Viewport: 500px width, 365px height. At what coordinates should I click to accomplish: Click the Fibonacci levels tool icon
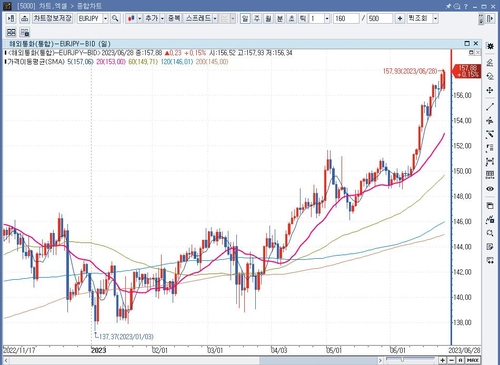click(490, 148)
